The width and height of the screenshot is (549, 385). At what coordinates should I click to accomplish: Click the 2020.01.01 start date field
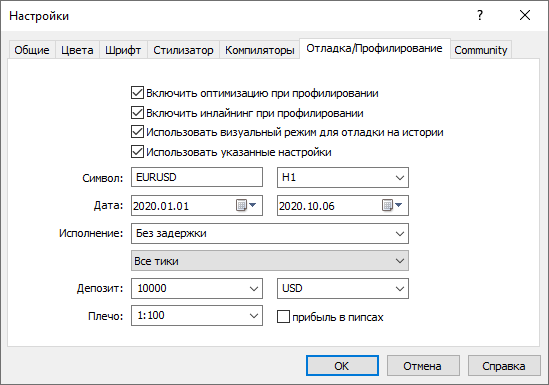click(197, 205)
